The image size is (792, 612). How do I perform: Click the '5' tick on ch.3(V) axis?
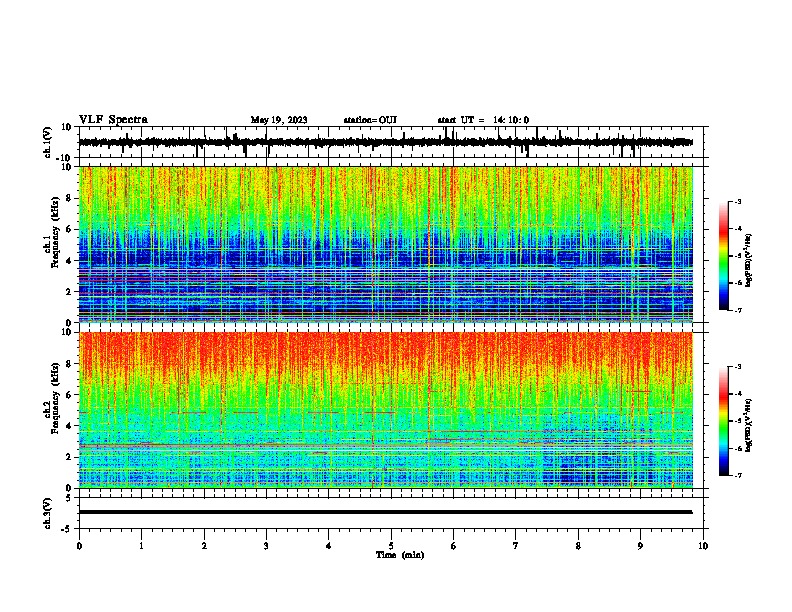tap(69, 497)
